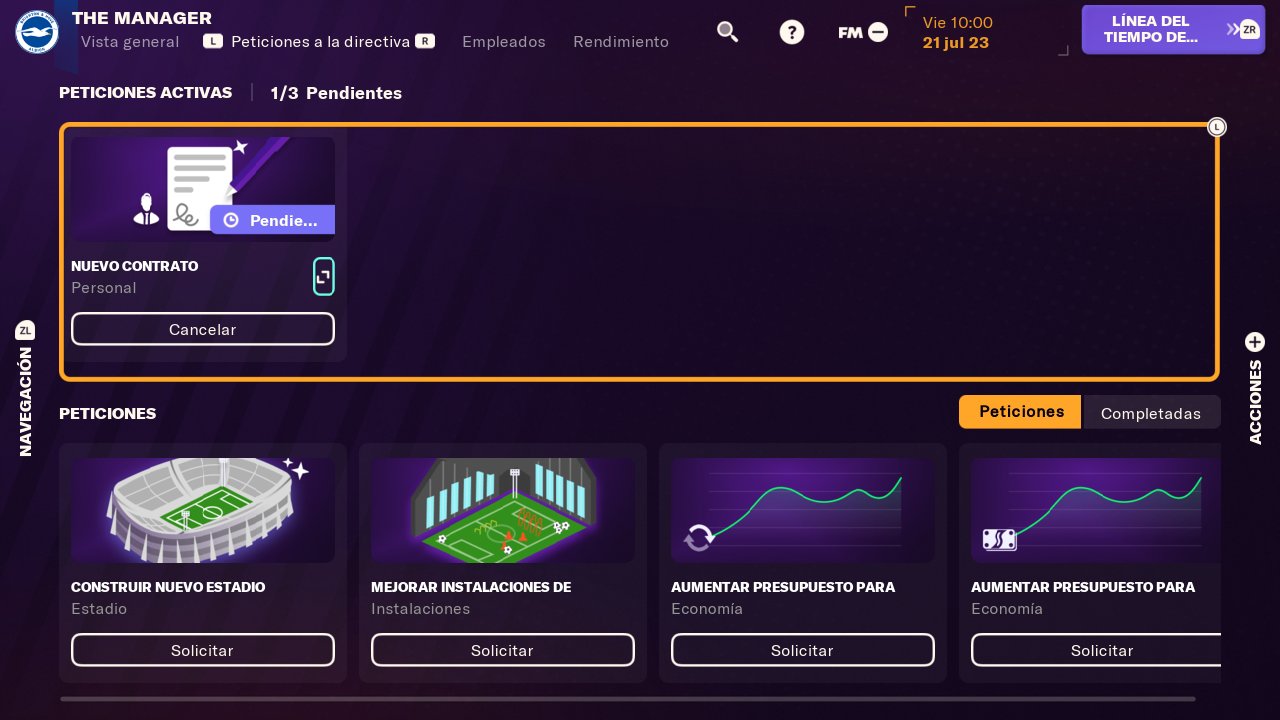Request Construir Nuevo Estadio
Viewport: 1280px width, 720px height.
(203, 650)
